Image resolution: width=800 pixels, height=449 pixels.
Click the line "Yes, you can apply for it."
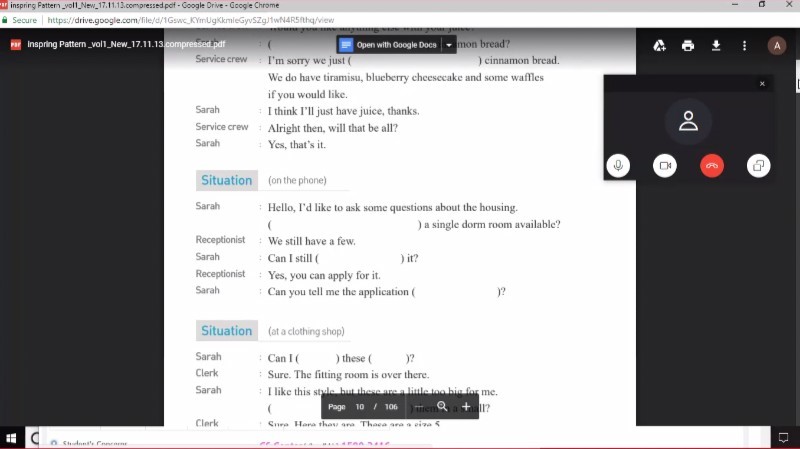(324, 276)
